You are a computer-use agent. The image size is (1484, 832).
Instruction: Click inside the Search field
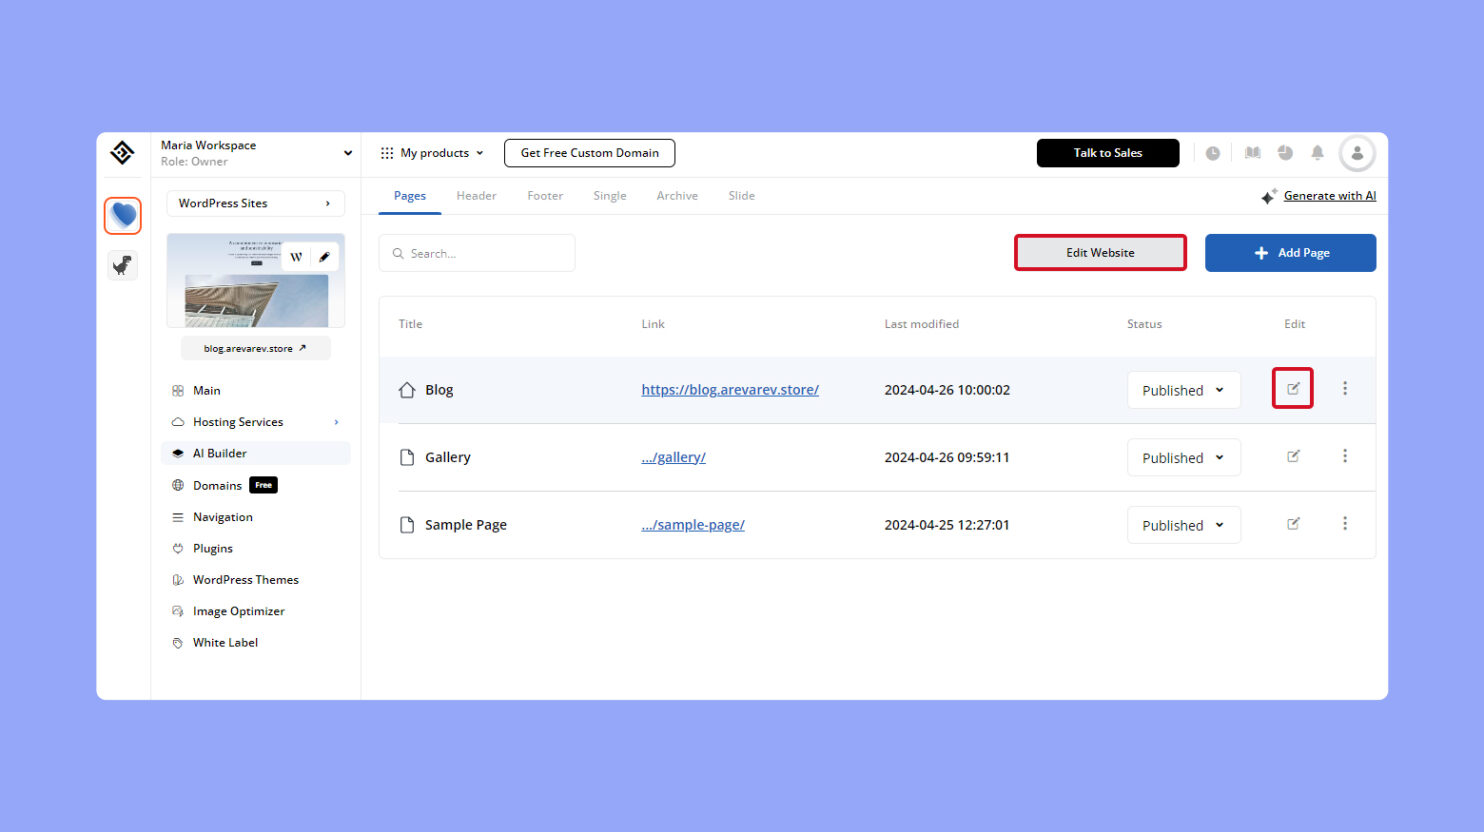coord(477,252)
